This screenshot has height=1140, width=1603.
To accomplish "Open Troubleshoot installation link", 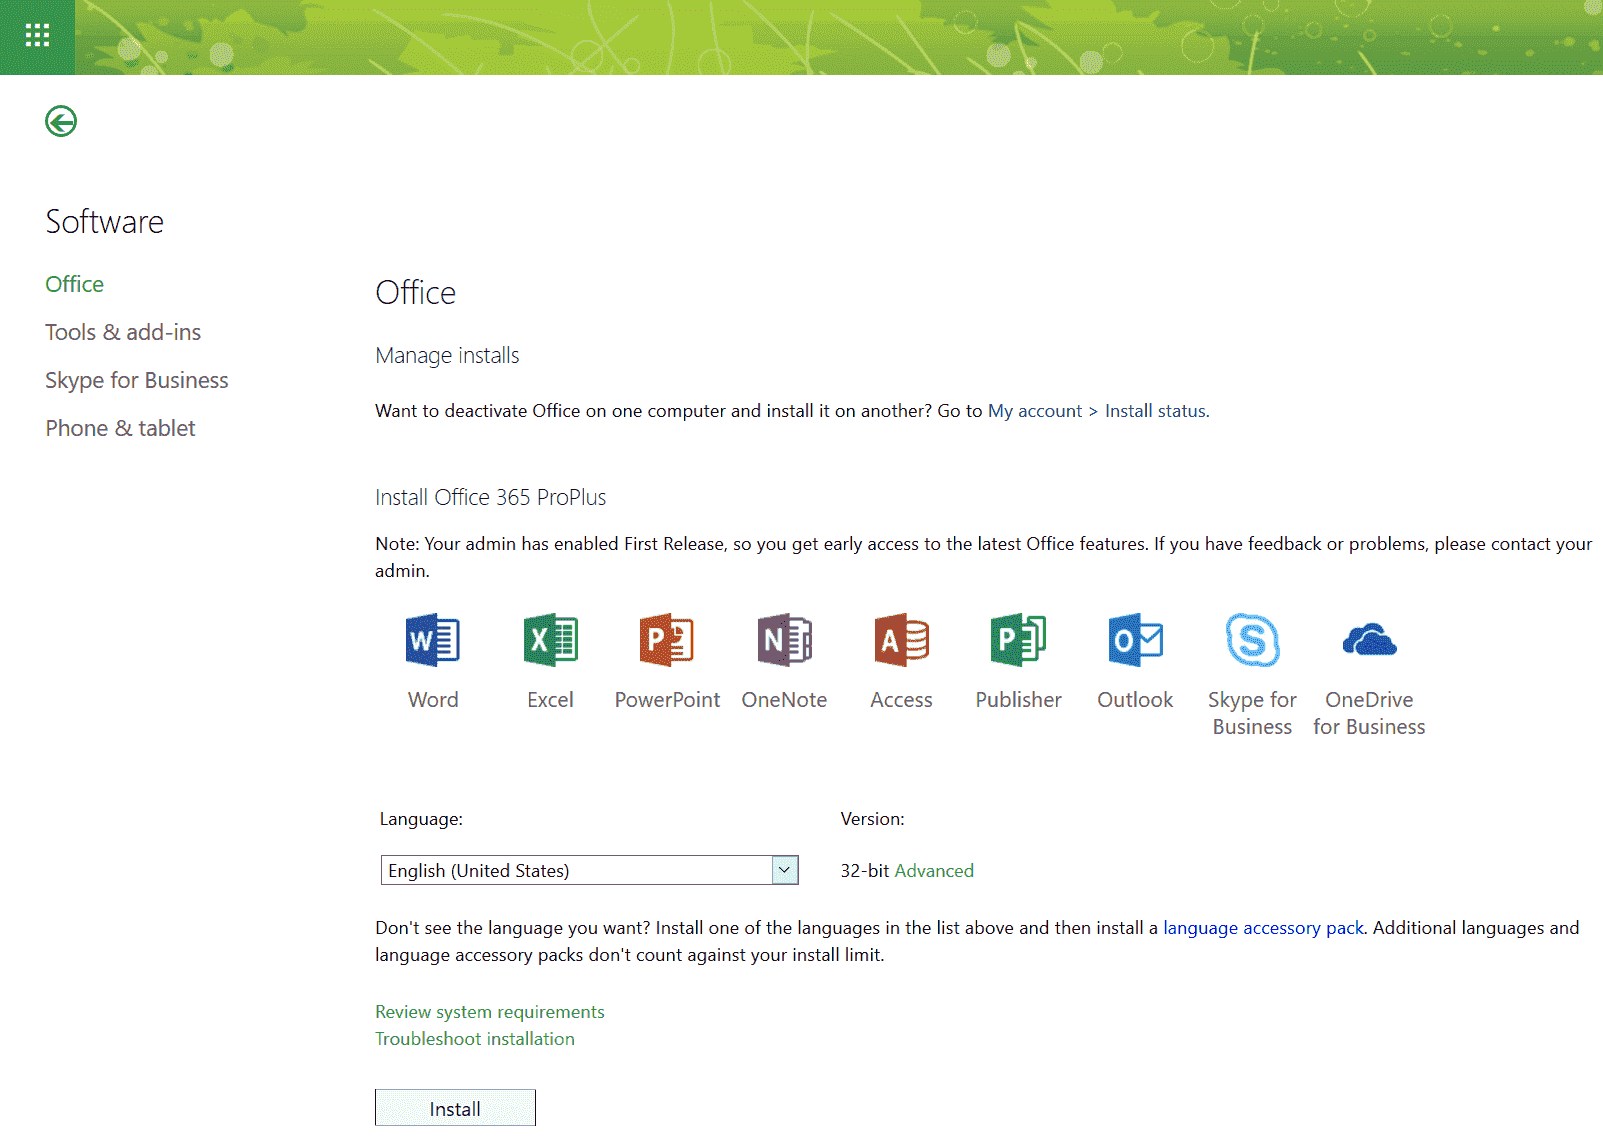I will (475, 1039).
